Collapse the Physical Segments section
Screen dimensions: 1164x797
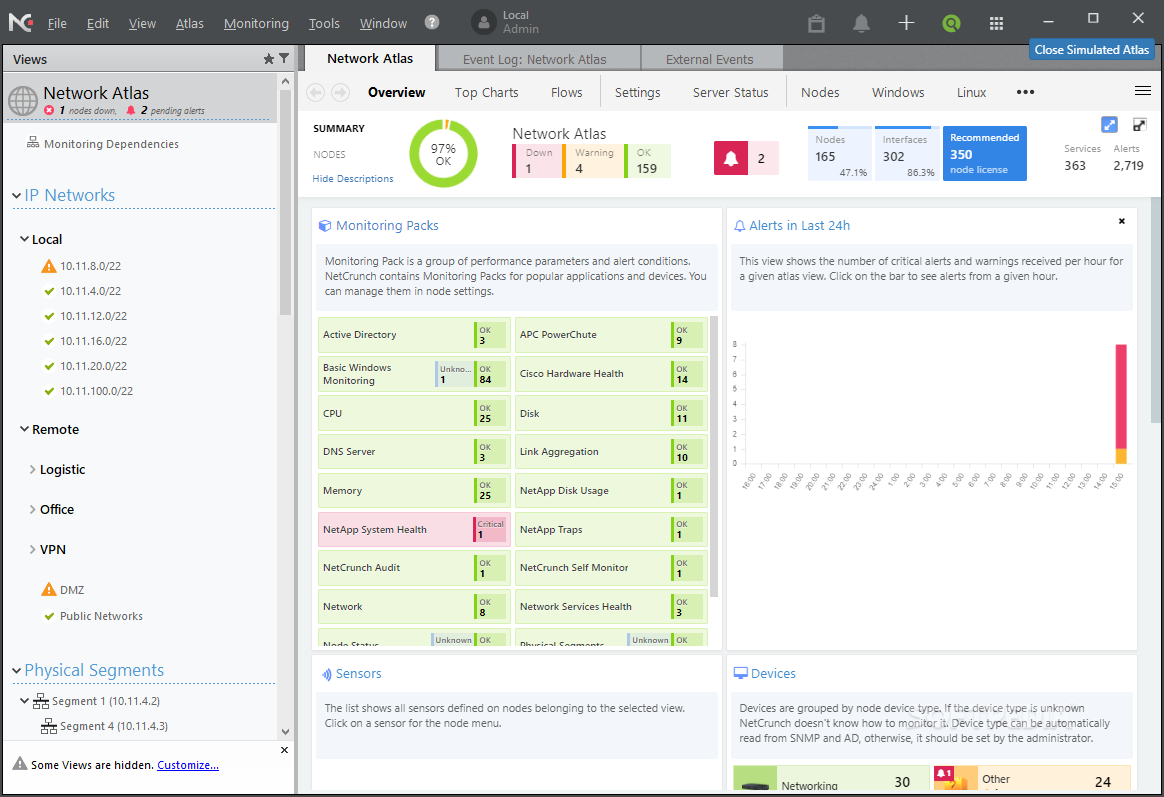click(x=16, y=671)
